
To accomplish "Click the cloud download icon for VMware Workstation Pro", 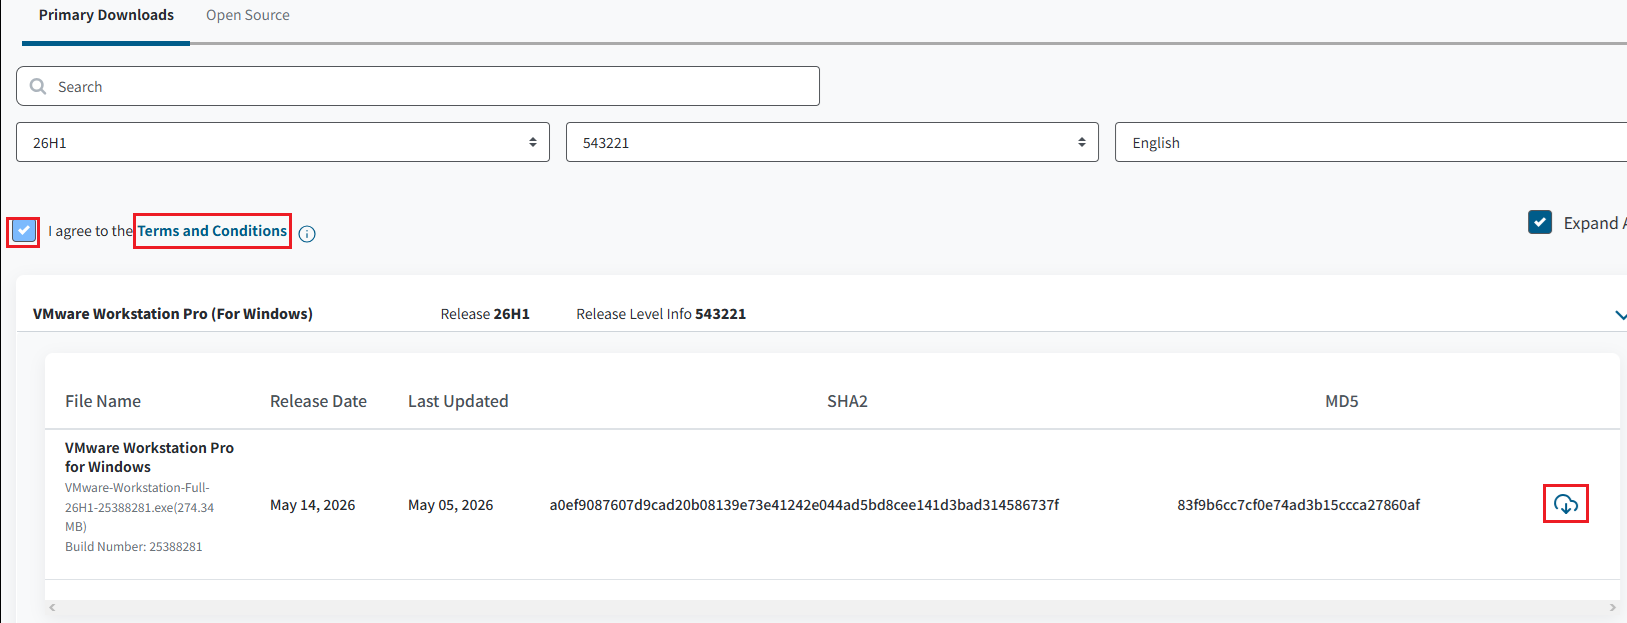I will pos(1566,504).
